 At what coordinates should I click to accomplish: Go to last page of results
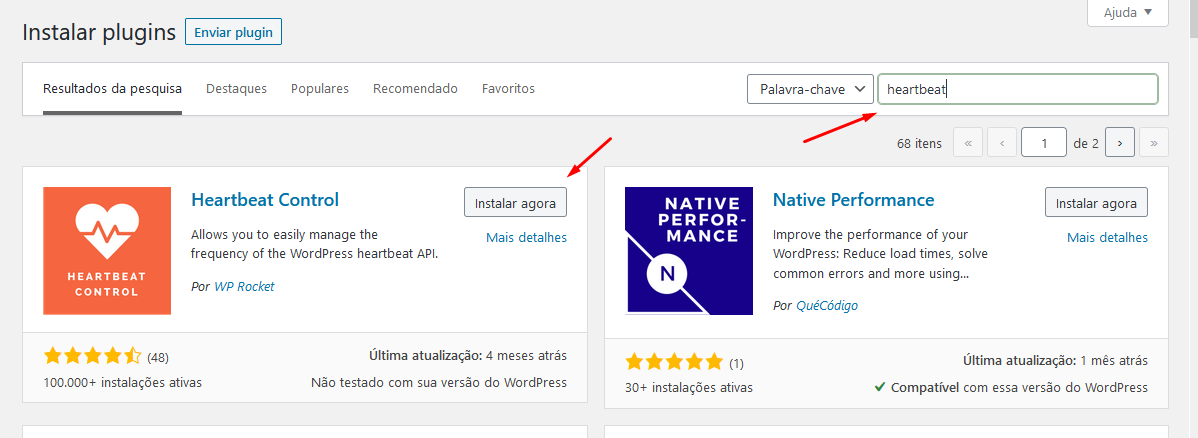1154,143
